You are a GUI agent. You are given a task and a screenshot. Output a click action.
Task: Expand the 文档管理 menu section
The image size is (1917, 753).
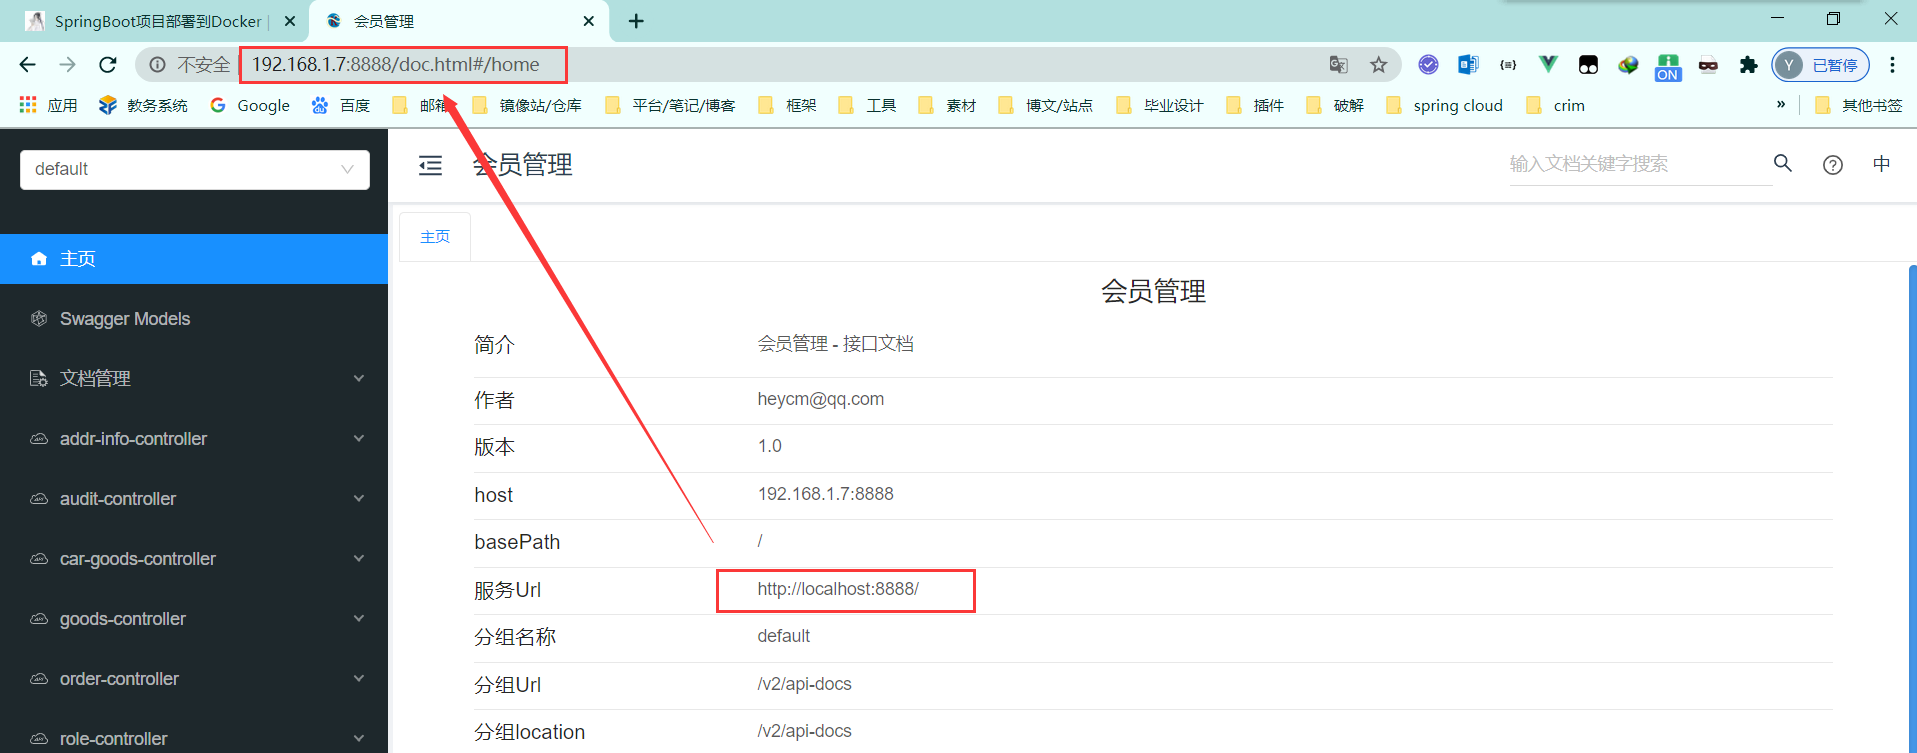194,378
